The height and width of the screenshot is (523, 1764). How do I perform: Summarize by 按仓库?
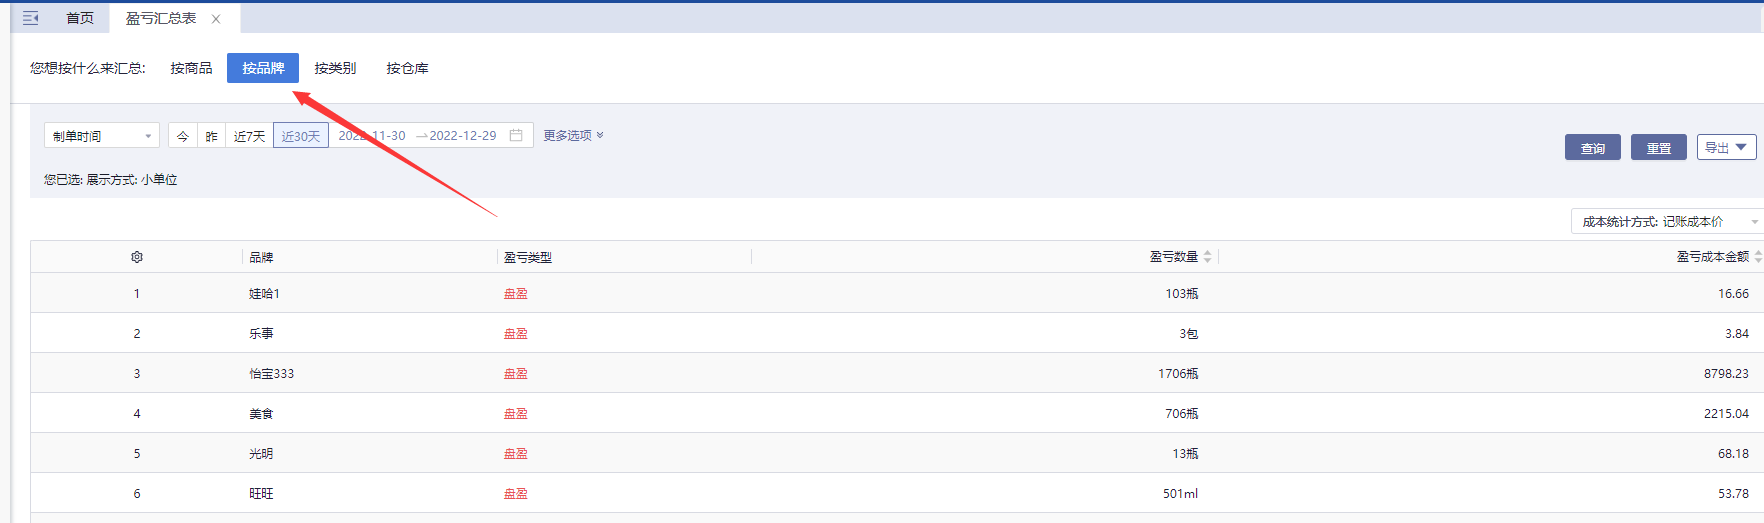407,68
